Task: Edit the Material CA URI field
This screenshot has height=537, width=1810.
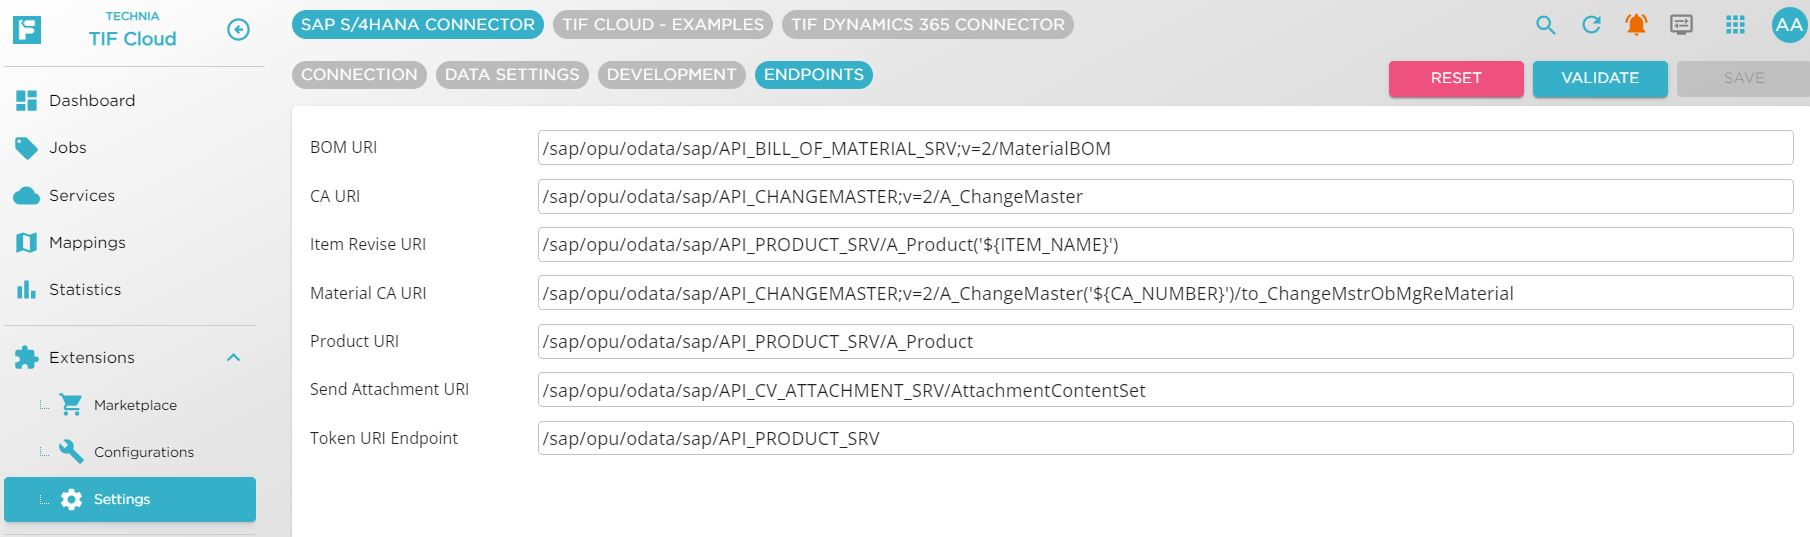Action: coord(1165,293)
